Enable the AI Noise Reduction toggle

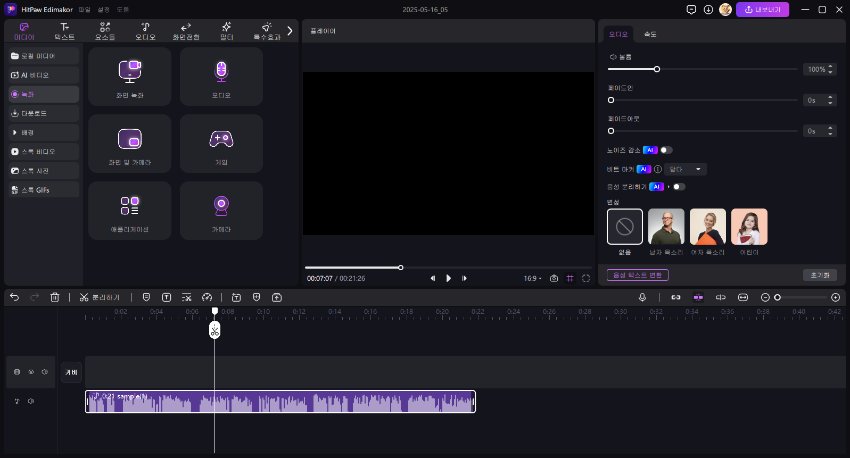coord(666,150)
